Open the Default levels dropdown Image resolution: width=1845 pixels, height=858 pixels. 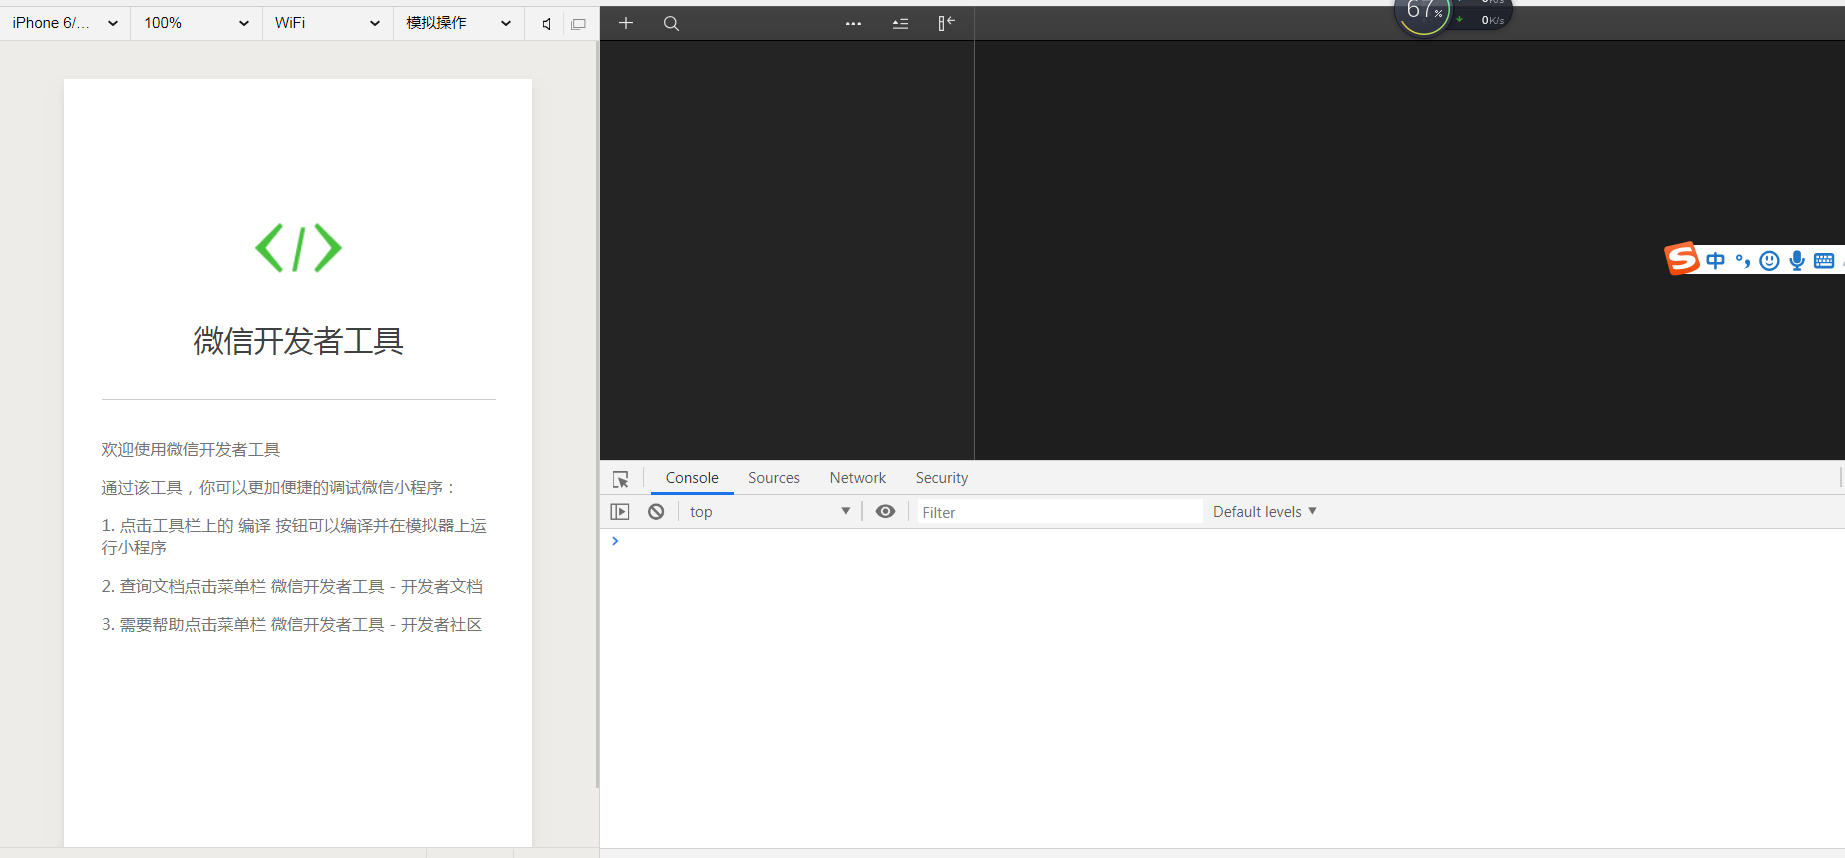1265,511
